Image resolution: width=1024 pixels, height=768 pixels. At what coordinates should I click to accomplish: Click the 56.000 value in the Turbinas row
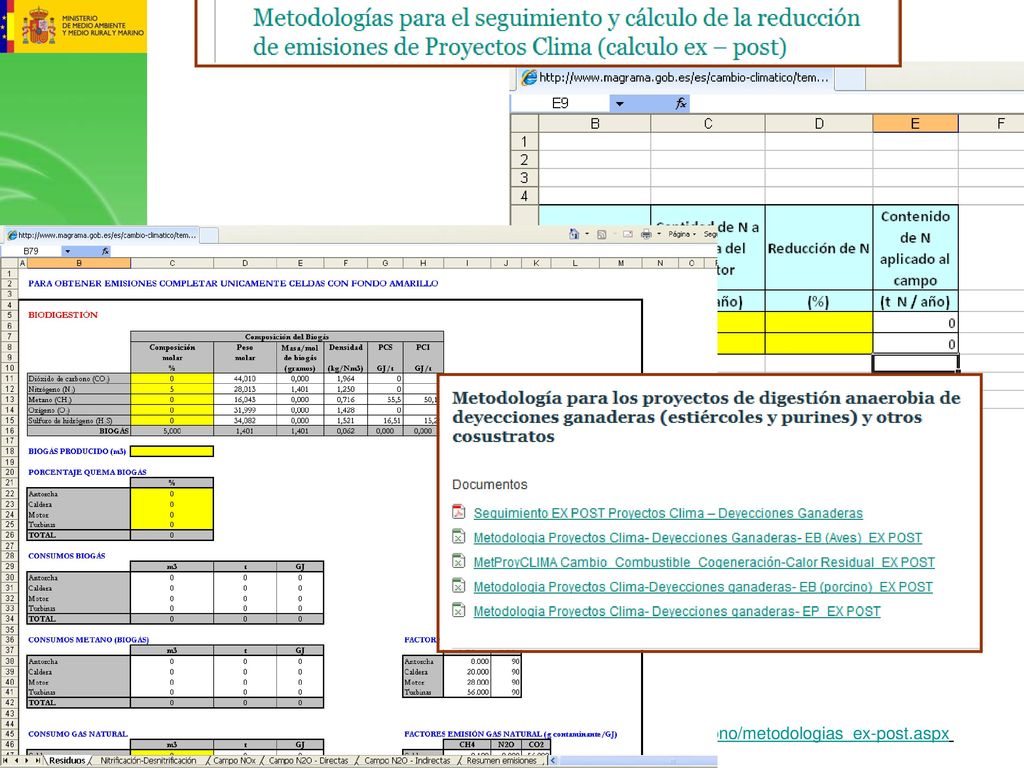(478, 692)
